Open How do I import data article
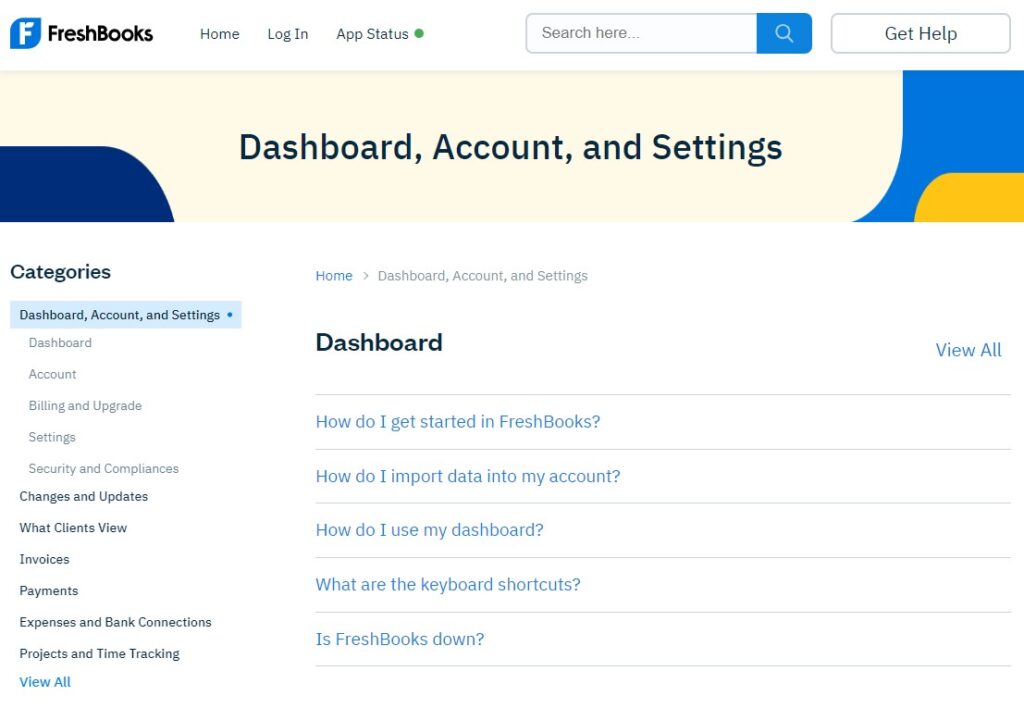Screen dimensions: 1024x708 click(468, 476)
